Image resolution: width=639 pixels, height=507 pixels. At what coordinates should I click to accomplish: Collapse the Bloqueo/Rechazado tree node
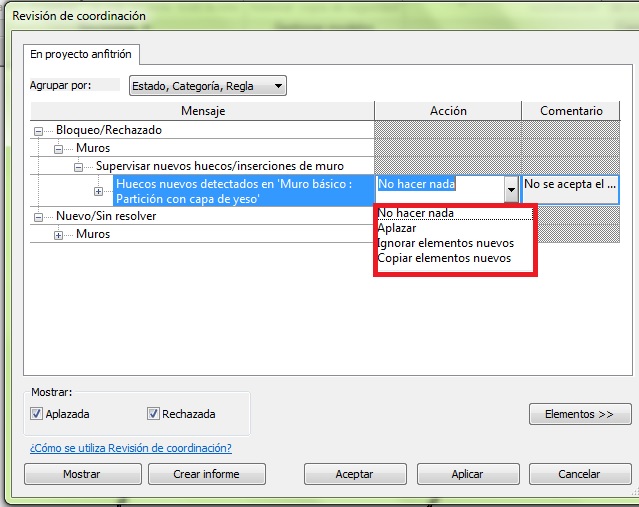point(38,131)
